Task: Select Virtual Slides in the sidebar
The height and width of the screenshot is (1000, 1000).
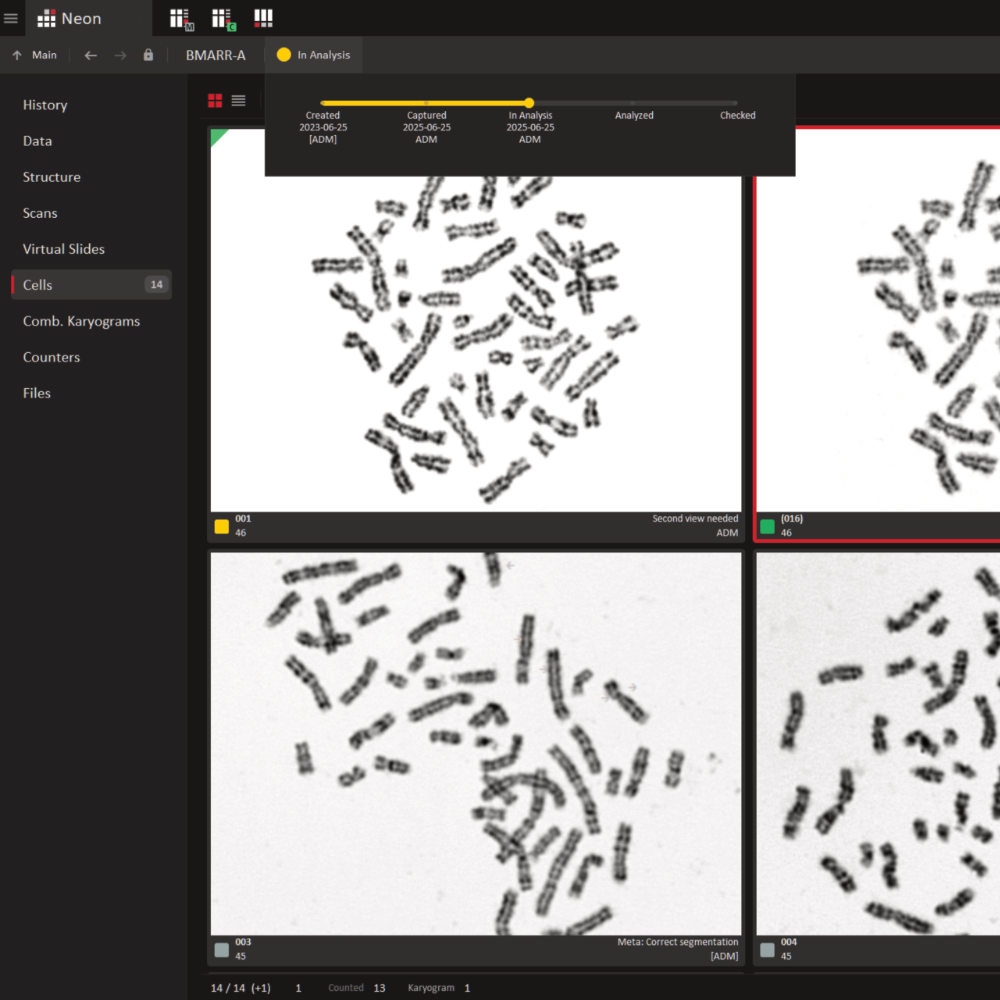Action: (64, 249)
